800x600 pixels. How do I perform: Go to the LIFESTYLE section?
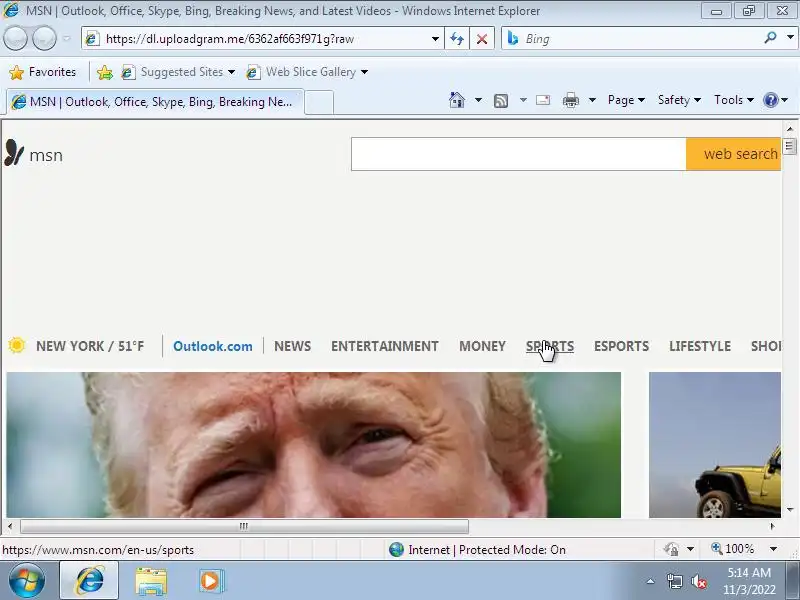[x=700, y=346]
